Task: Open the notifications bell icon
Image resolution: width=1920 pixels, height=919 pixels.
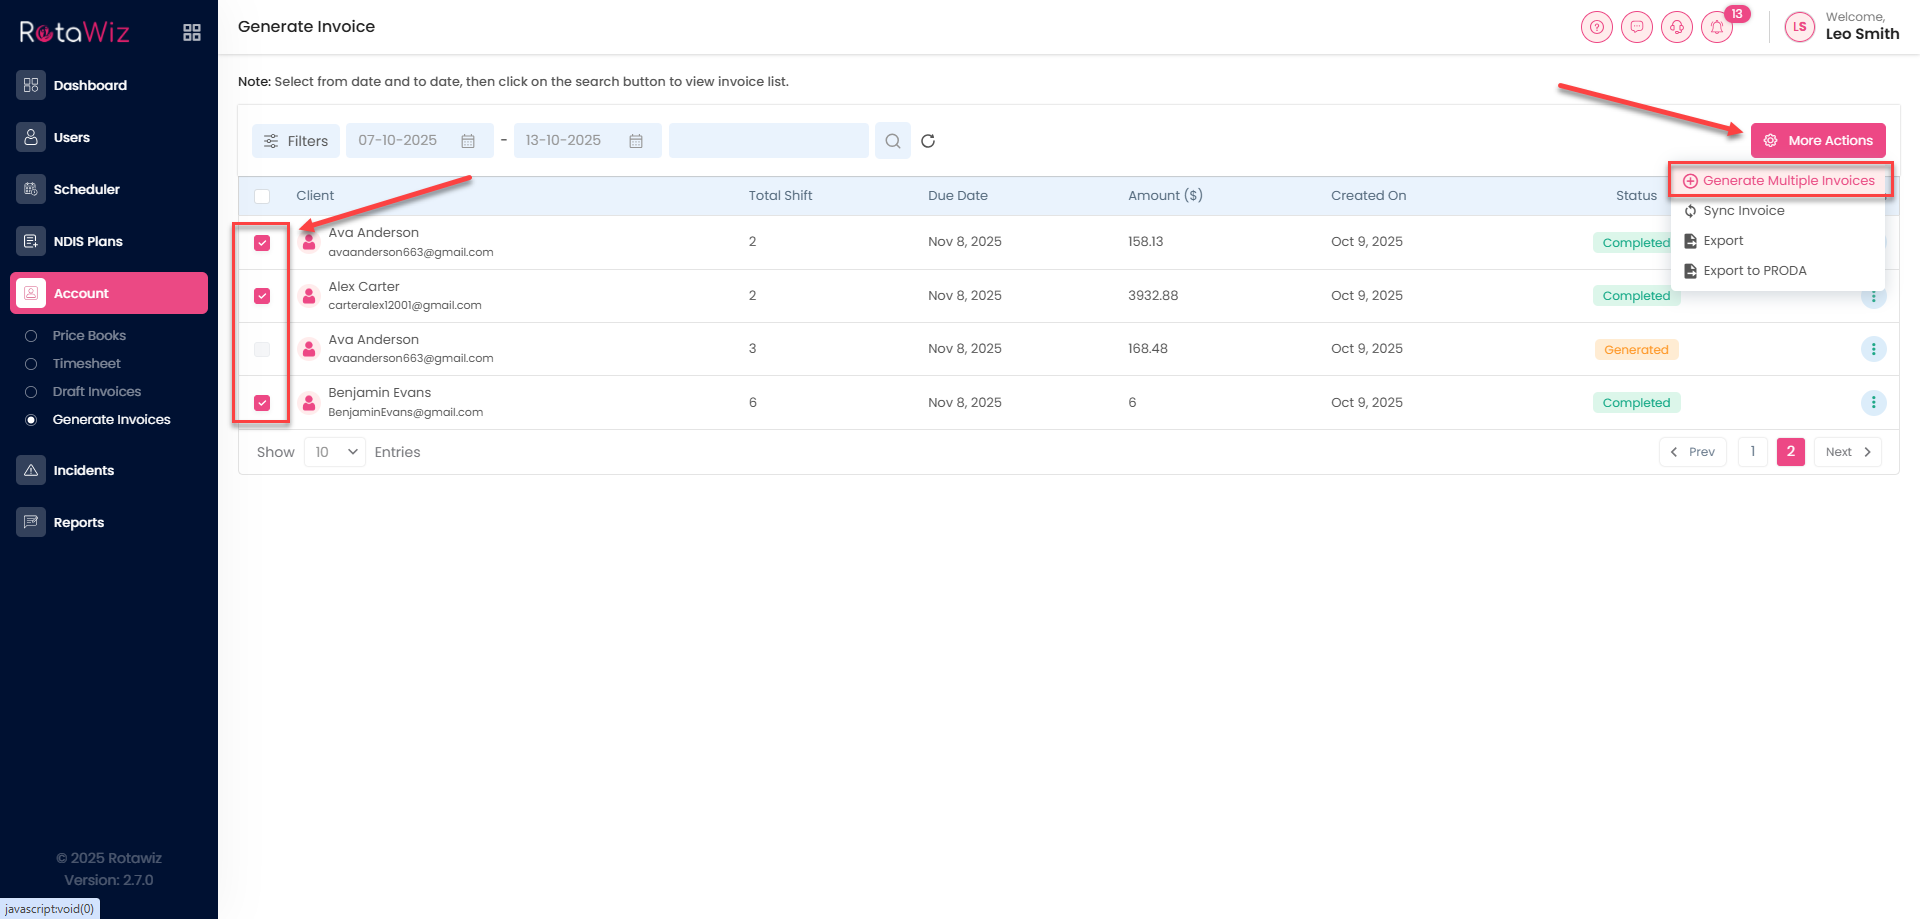Action: 1717,27
